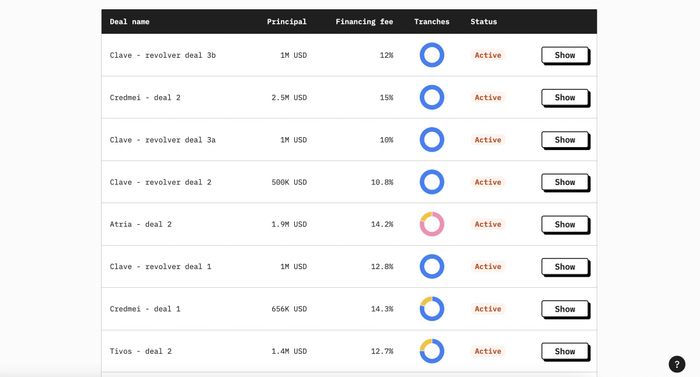This screenshot has height=377, width=700.
Task: Show details for Tivos deal 2
Action: (x=565, y=351)
